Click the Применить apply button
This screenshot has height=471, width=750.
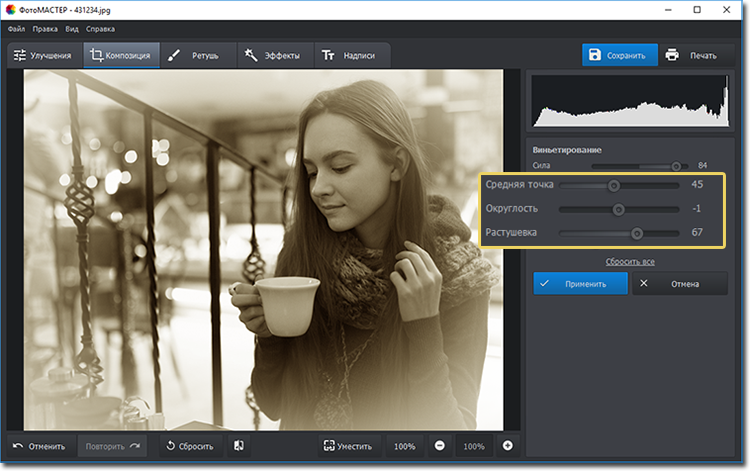click(580, 284)
